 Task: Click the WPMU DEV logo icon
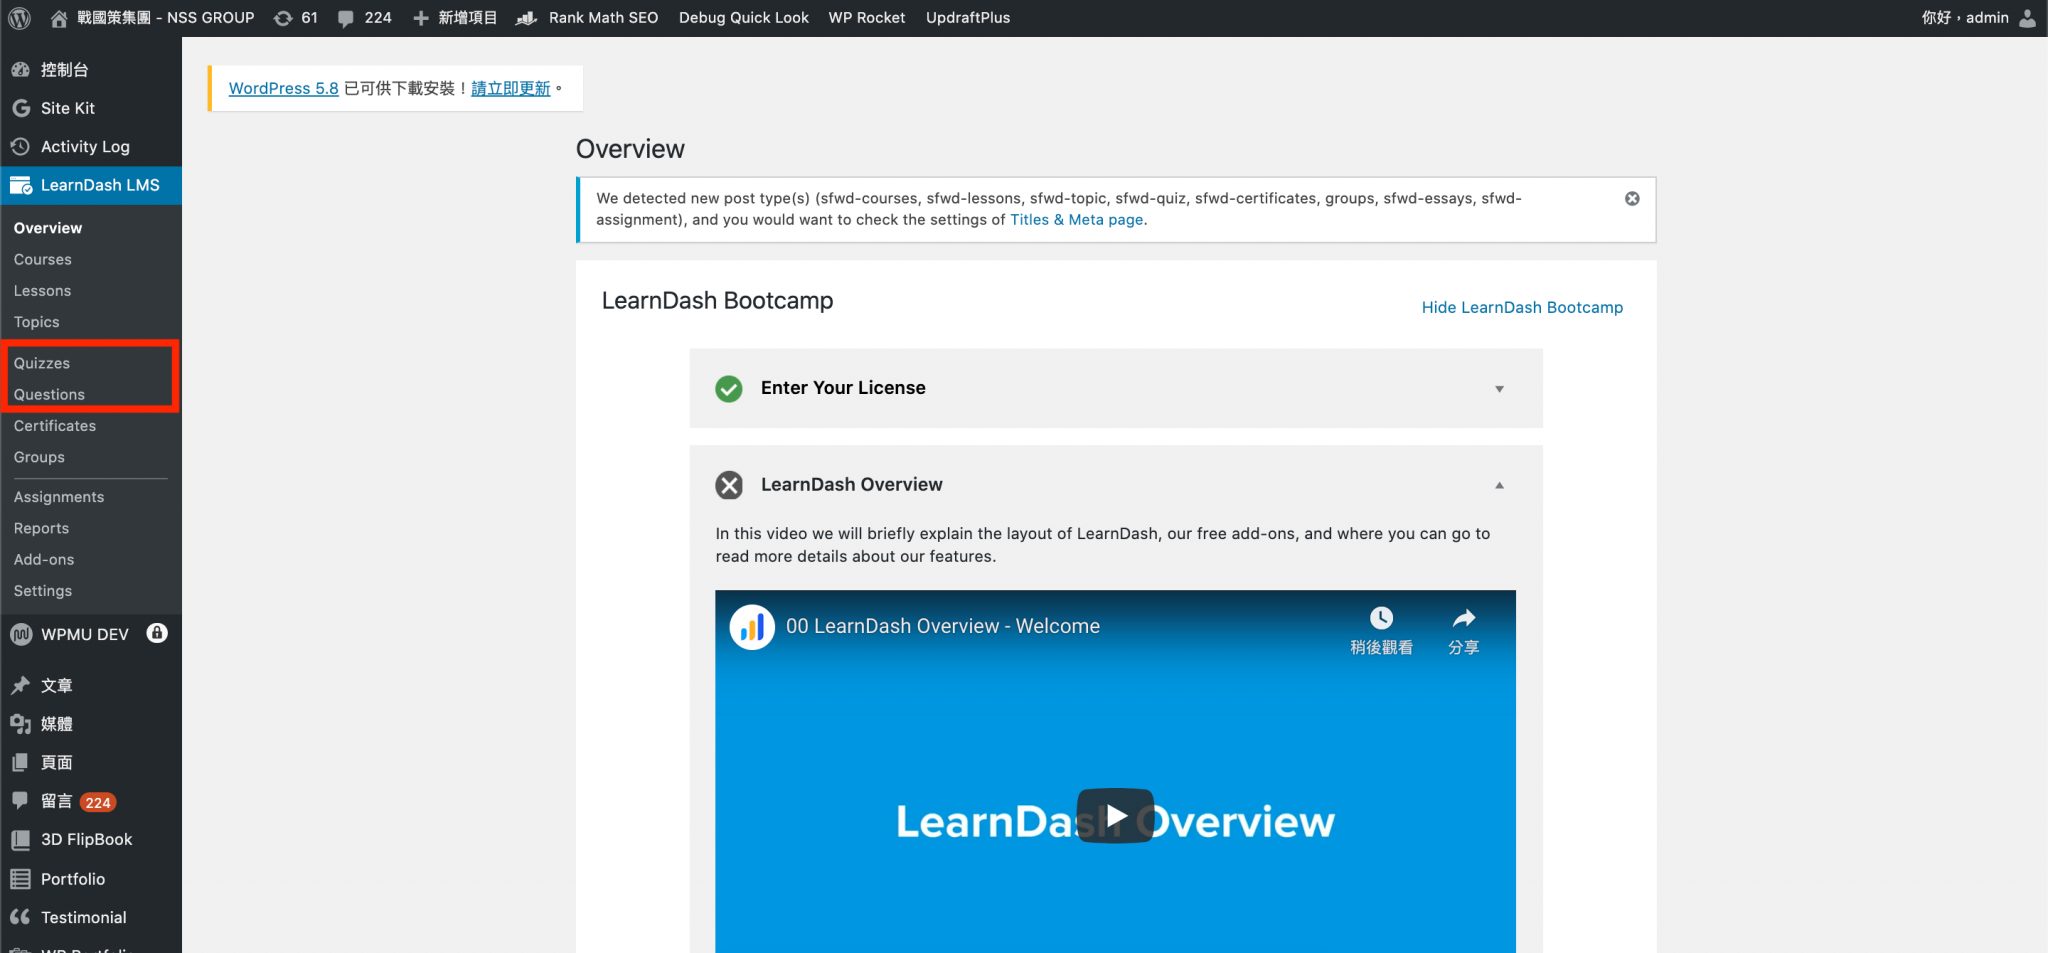20,634
